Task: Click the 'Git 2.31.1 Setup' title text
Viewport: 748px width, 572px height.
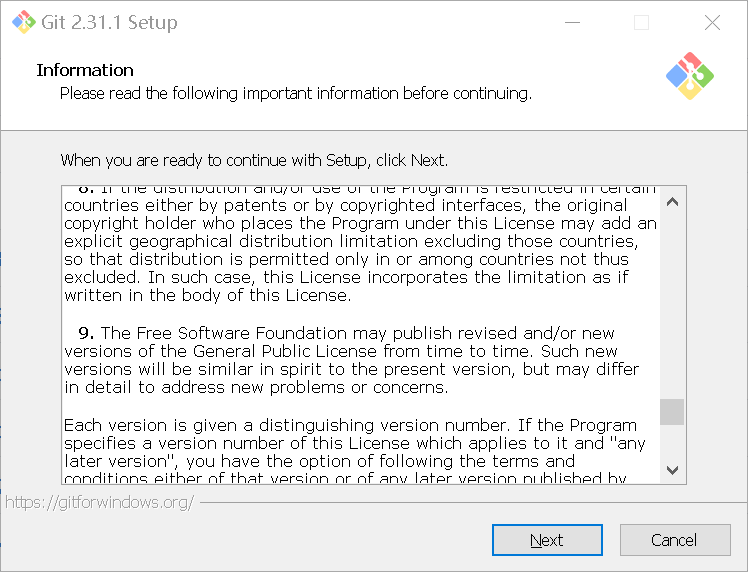Action: (110, 23)
